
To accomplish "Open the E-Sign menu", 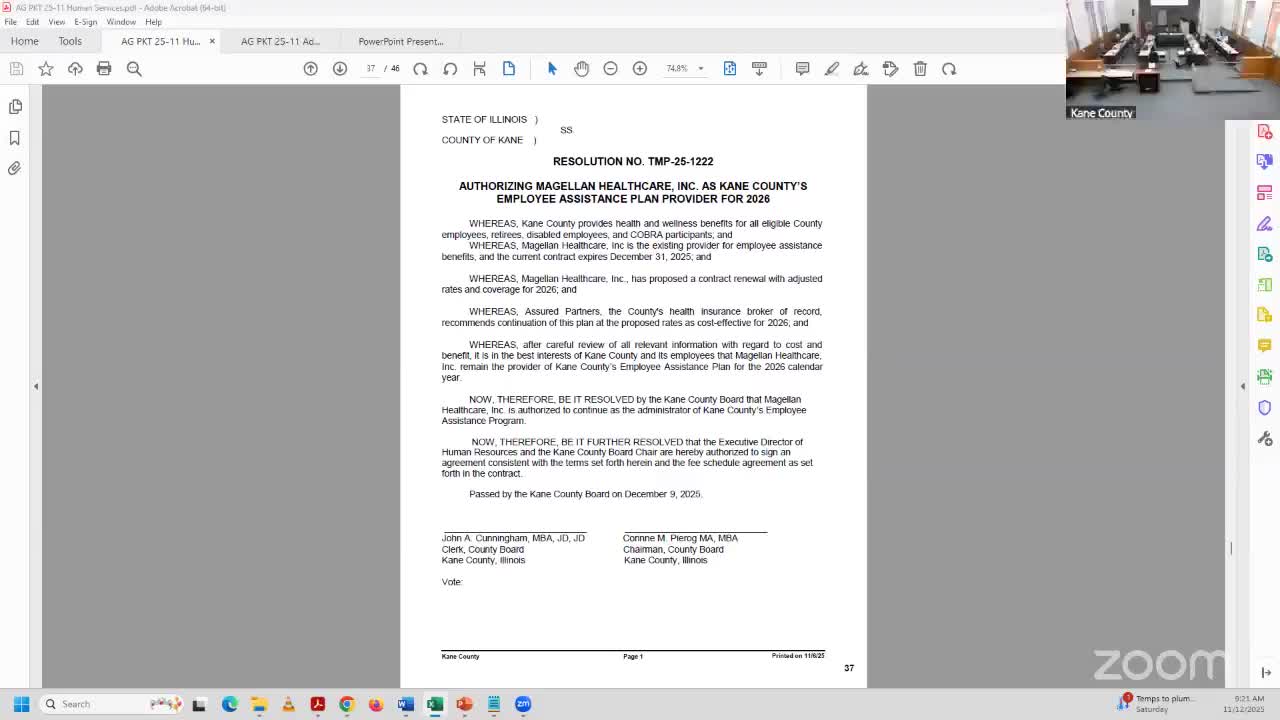I will pos(83,22).
